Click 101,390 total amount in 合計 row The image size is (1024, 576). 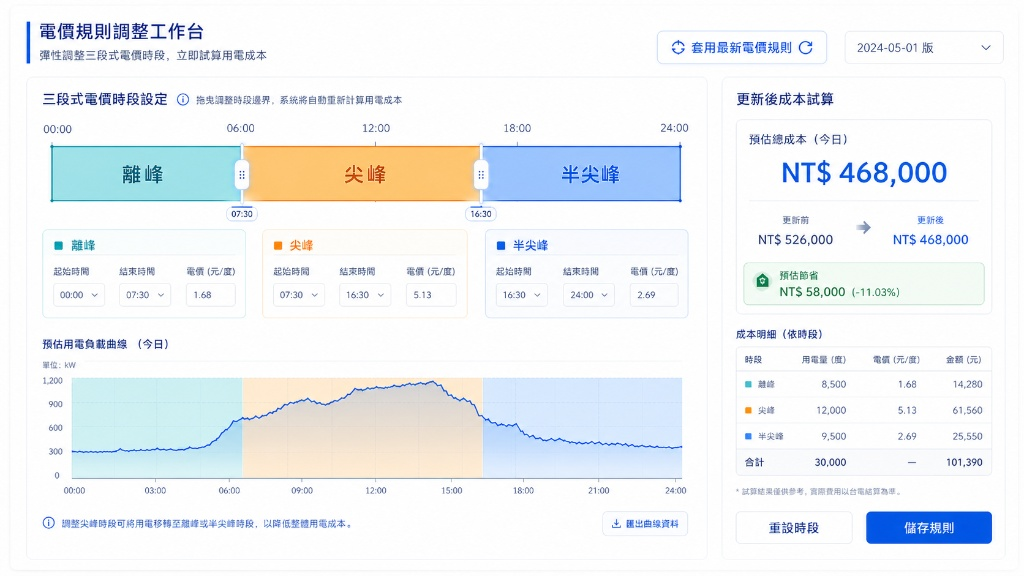tap(964, 462)
